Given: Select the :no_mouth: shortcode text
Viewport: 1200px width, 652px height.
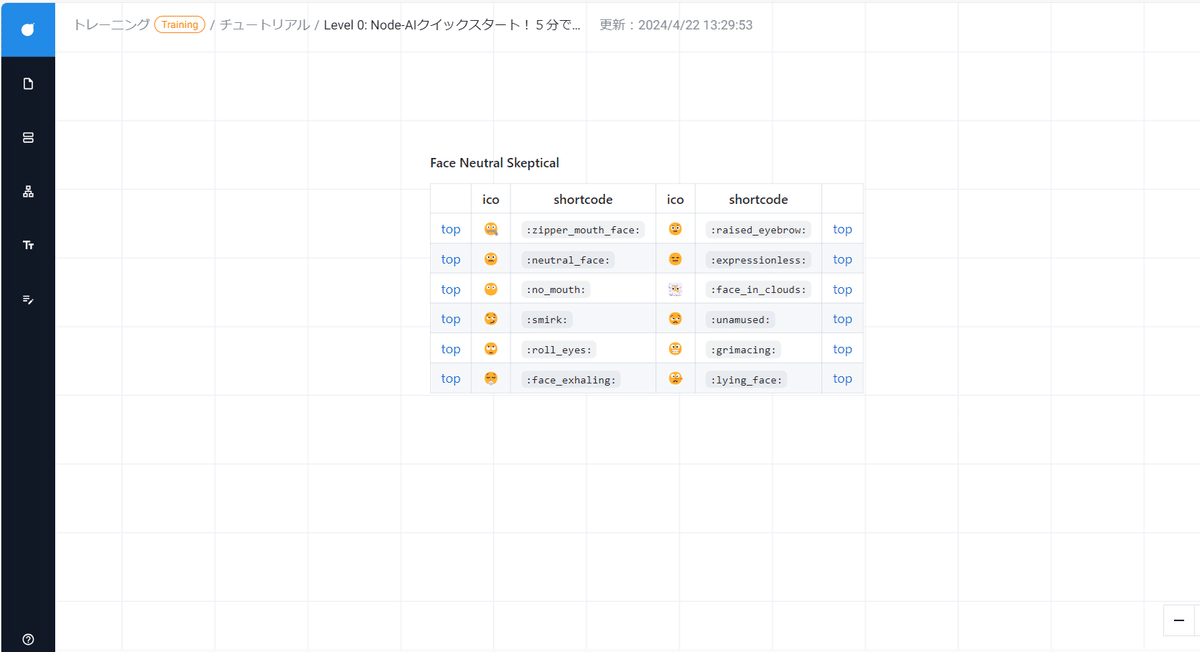Looking at the screenshot, I should pyautogui.click(x=558, y=290).
